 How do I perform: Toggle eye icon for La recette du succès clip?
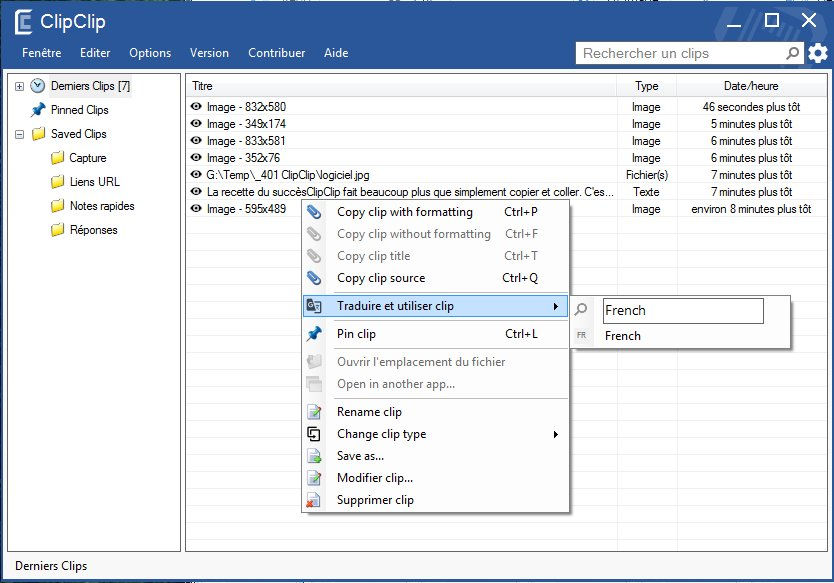pos(196,191)
